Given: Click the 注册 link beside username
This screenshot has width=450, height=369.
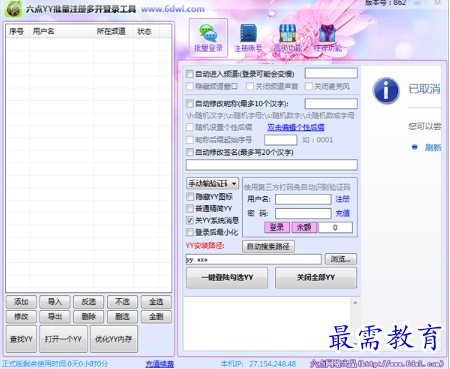Looking at the screenshot, I should (x=342, y=199).
